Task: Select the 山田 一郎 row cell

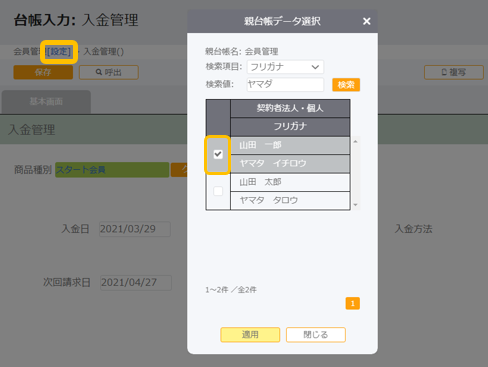Action: click(290, 145)
